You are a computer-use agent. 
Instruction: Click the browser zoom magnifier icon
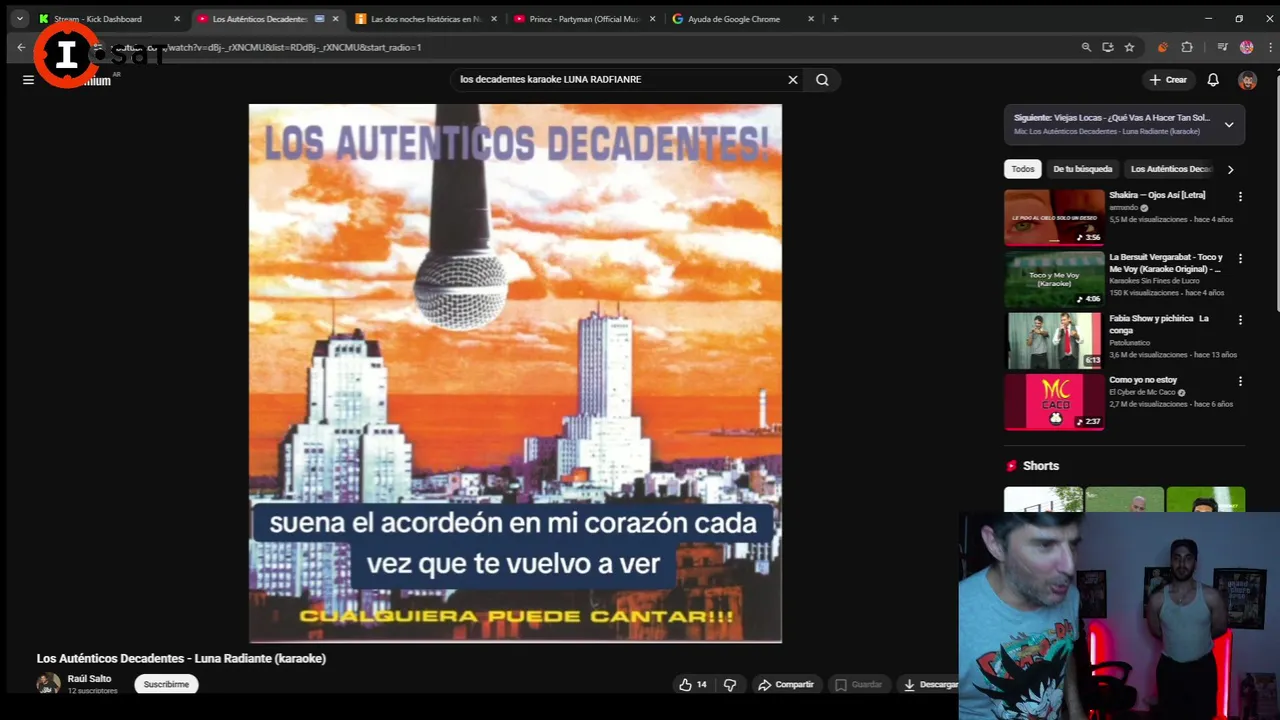tap(1086, 47)
